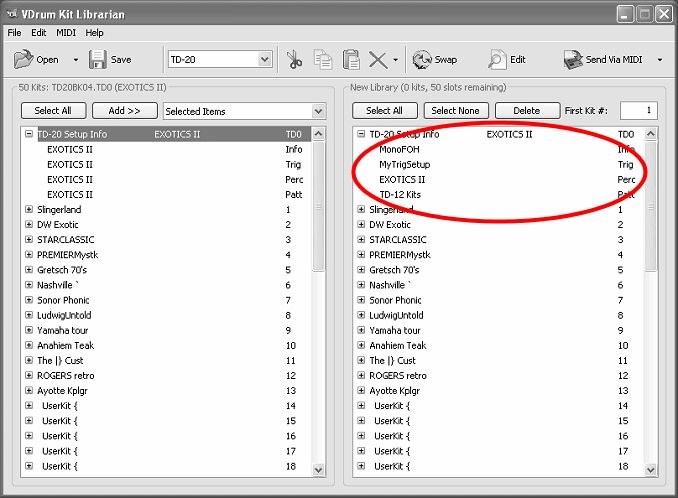Viewport: 678px width, 498px height.
Task: Click the Copy icon in toolbar
Action: click(x=323, y=60)
